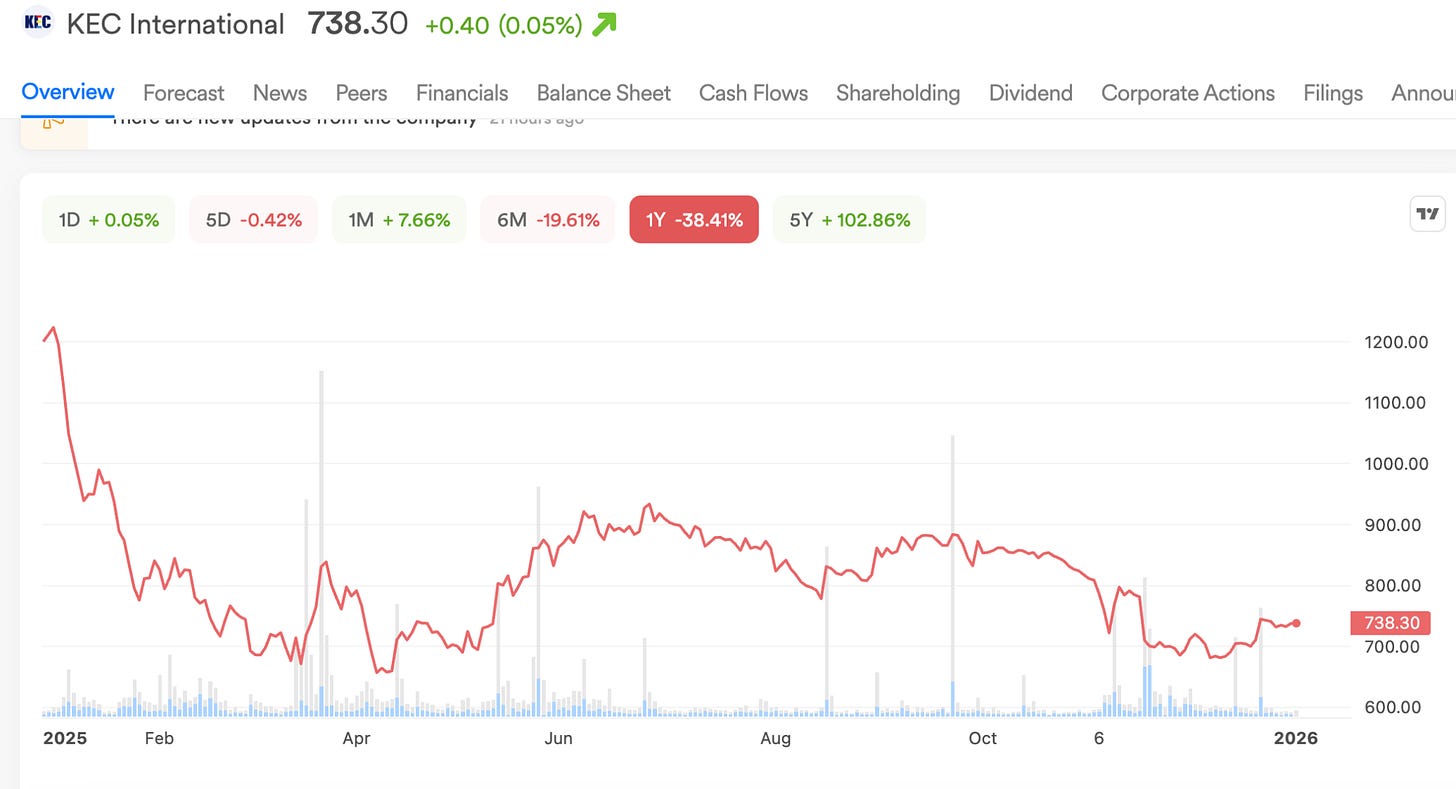
Task: Select the 6M timeframe button
Action: point(548,220)
